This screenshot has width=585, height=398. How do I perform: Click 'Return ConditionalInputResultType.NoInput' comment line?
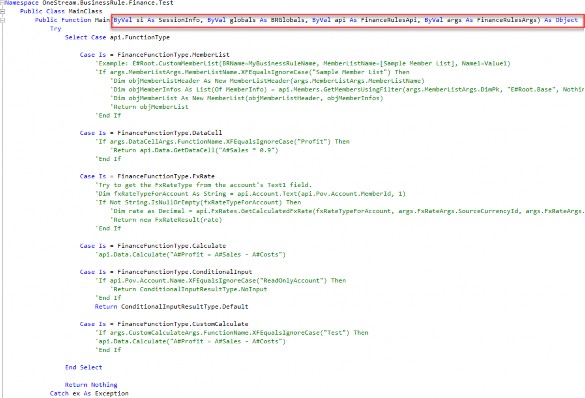tap(188, 289)
